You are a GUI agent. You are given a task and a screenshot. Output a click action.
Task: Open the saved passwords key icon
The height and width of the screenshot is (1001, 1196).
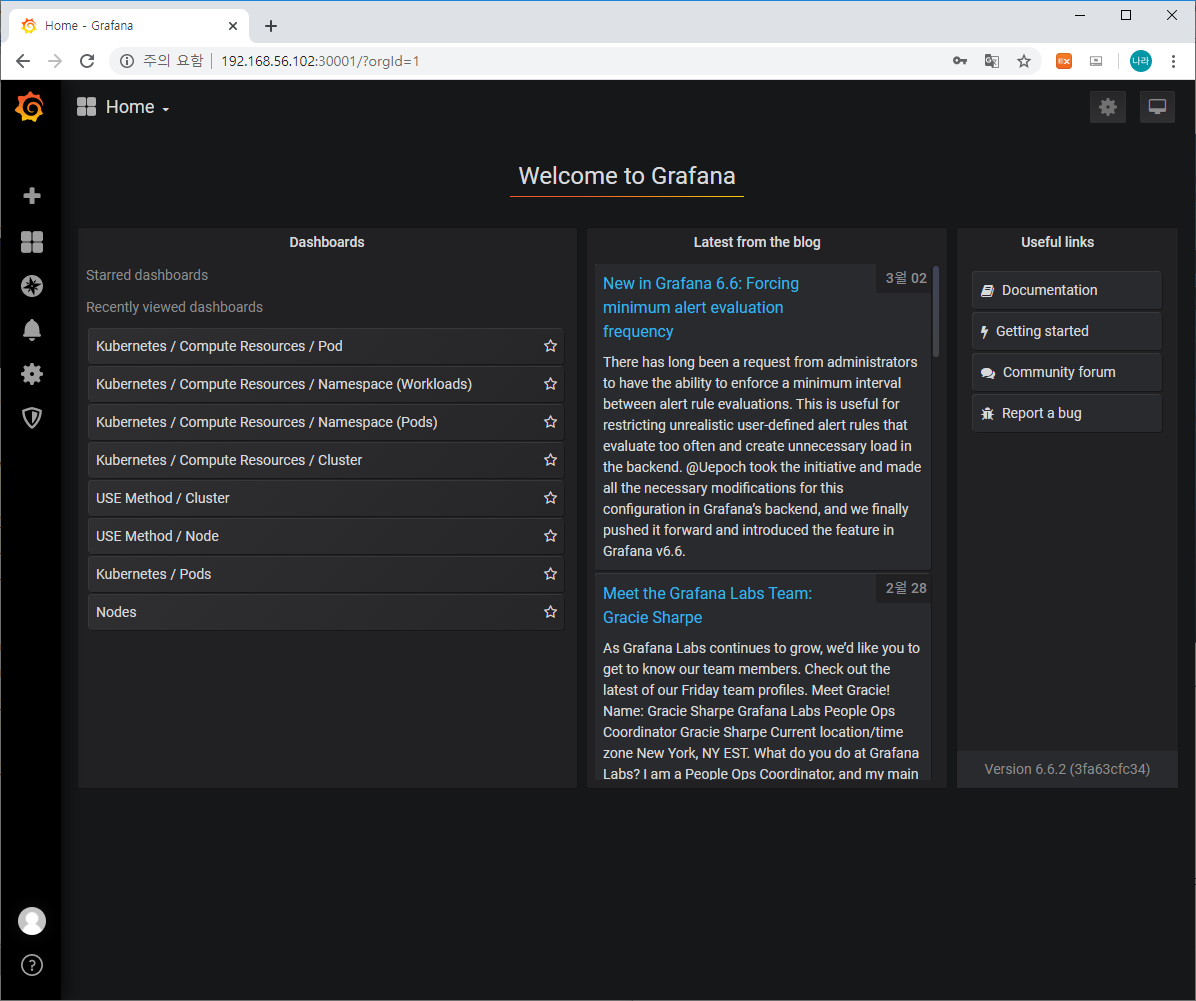960,61
